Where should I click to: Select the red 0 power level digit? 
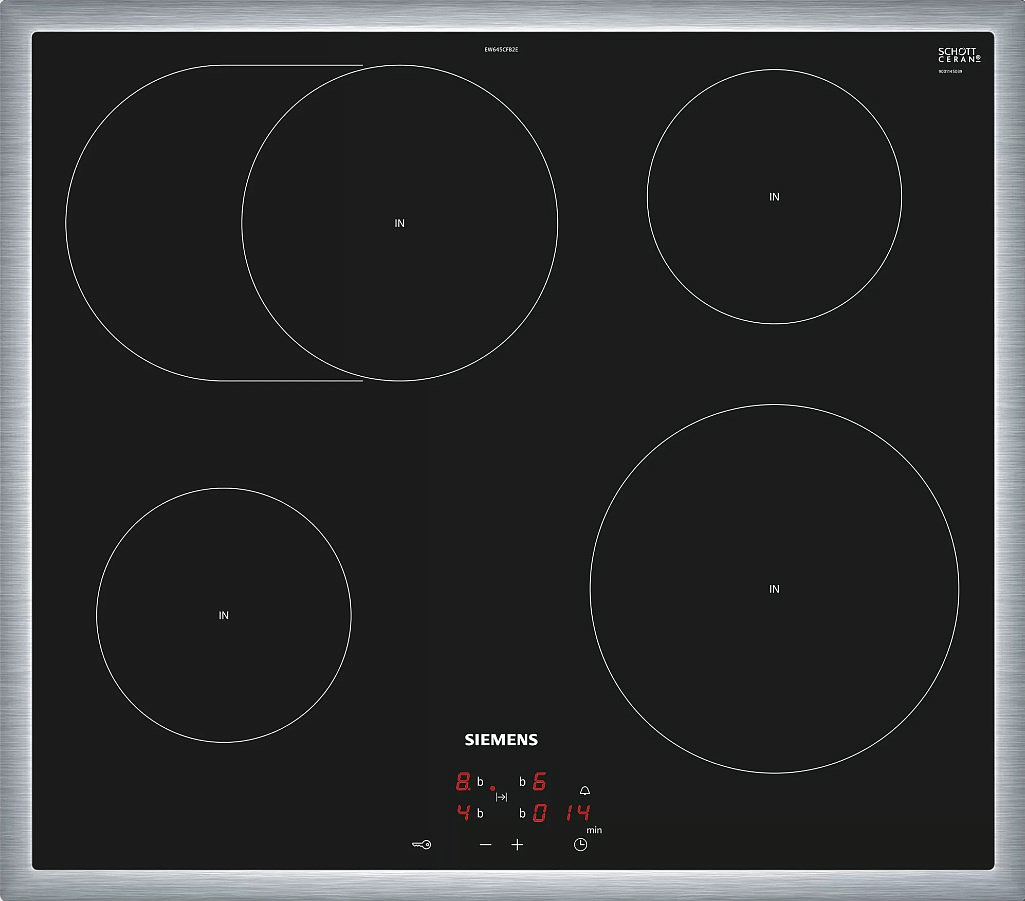point(539,813)
